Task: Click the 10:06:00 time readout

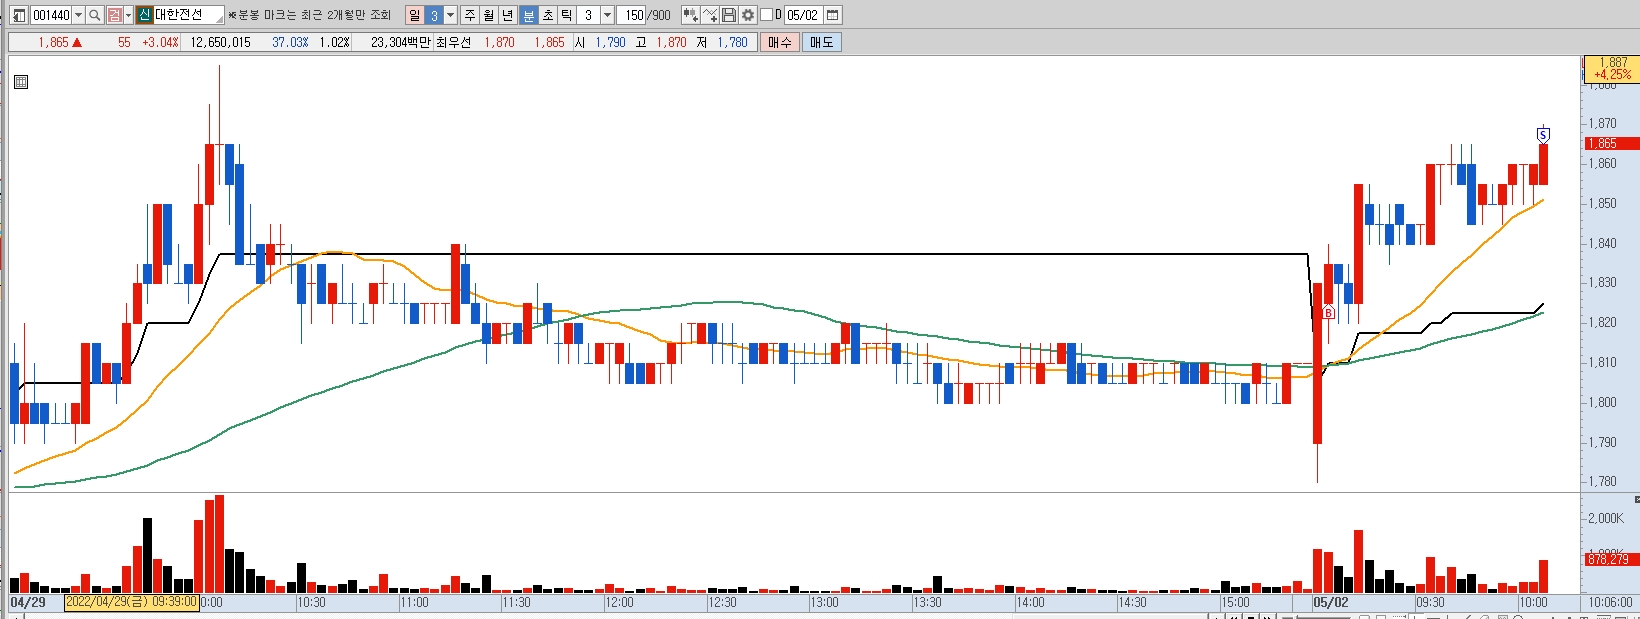Action: tap(1610, 602)
